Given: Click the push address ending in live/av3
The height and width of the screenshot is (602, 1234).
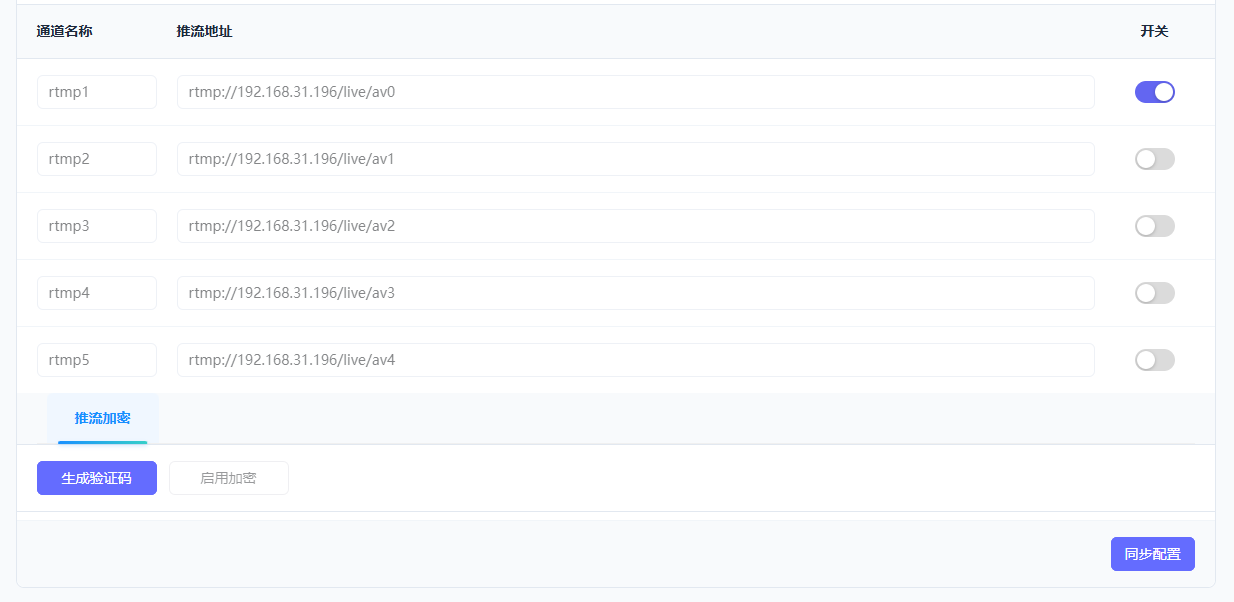Looking at the screenshot, I should pos(636,293).
